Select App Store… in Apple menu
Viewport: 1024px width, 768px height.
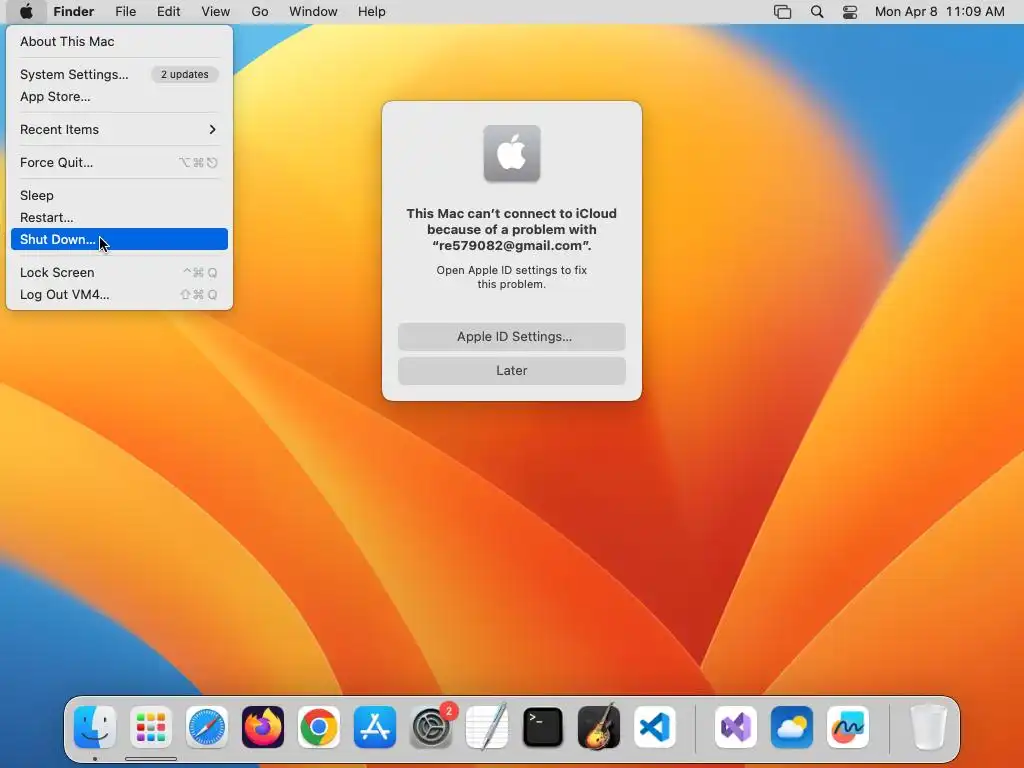click(119, 97)
